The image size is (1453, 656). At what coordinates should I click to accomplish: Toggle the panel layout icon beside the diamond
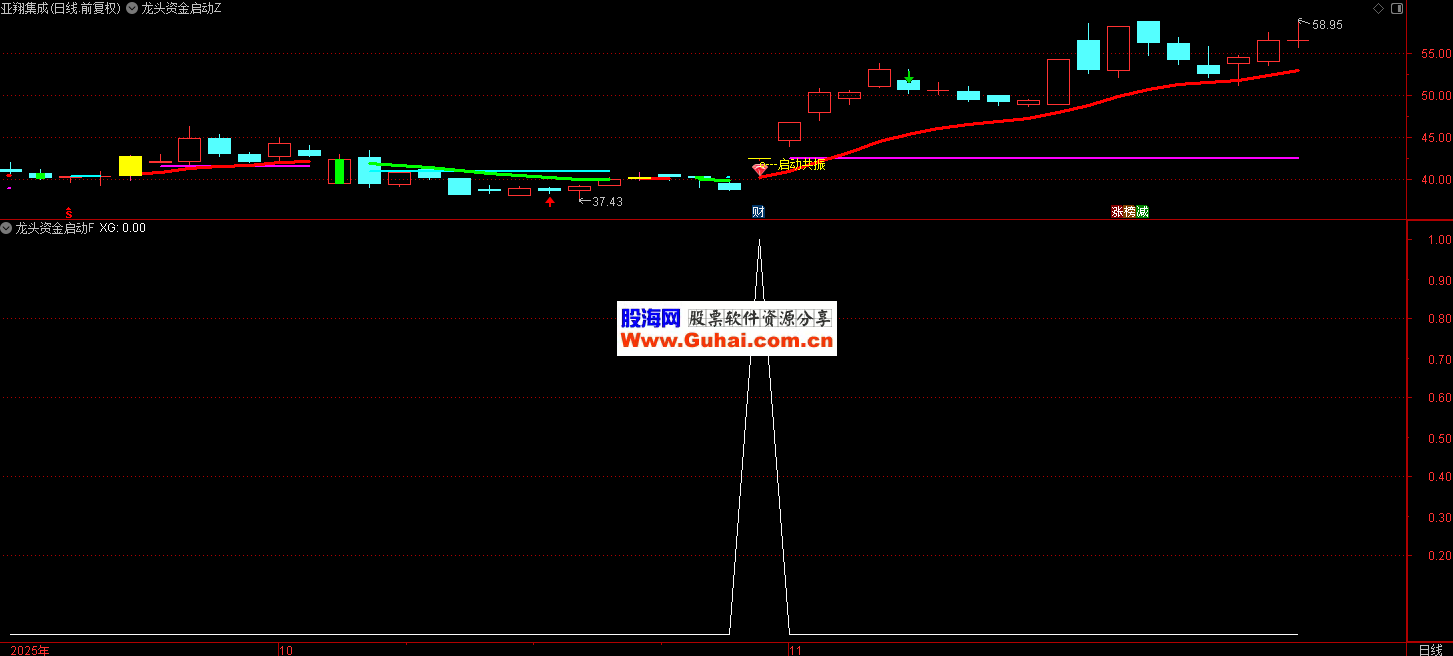point(1398,8)
